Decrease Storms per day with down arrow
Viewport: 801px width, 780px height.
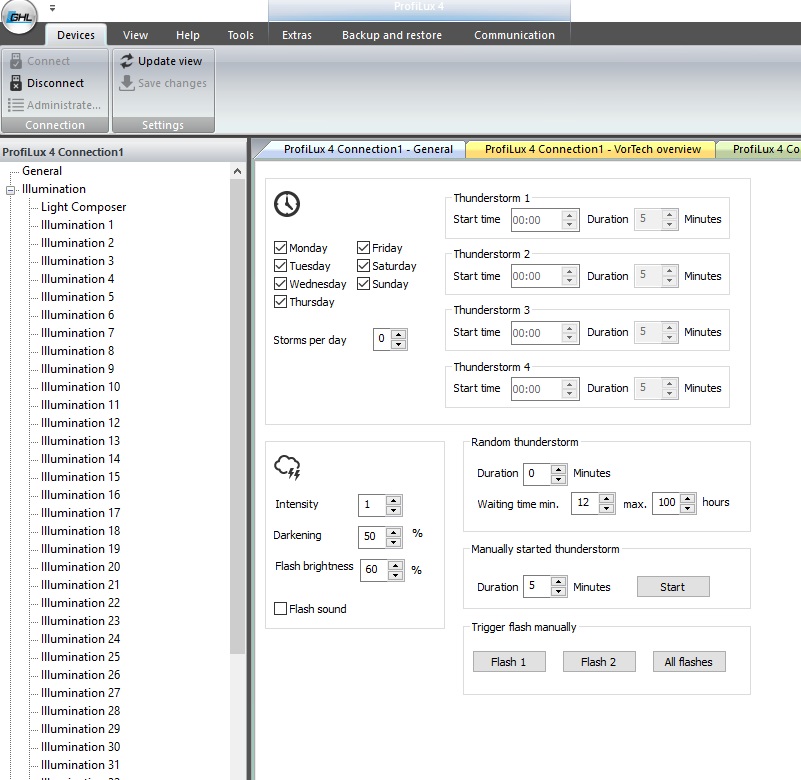point(399,344)
